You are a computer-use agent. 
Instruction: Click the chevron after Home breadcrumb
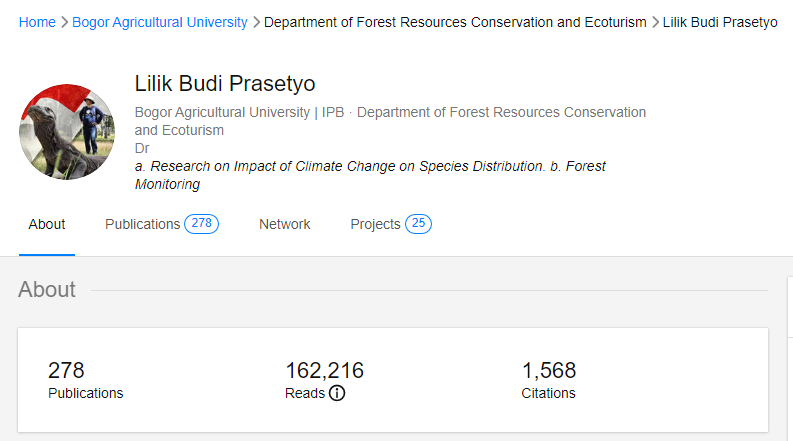point(64,22)
